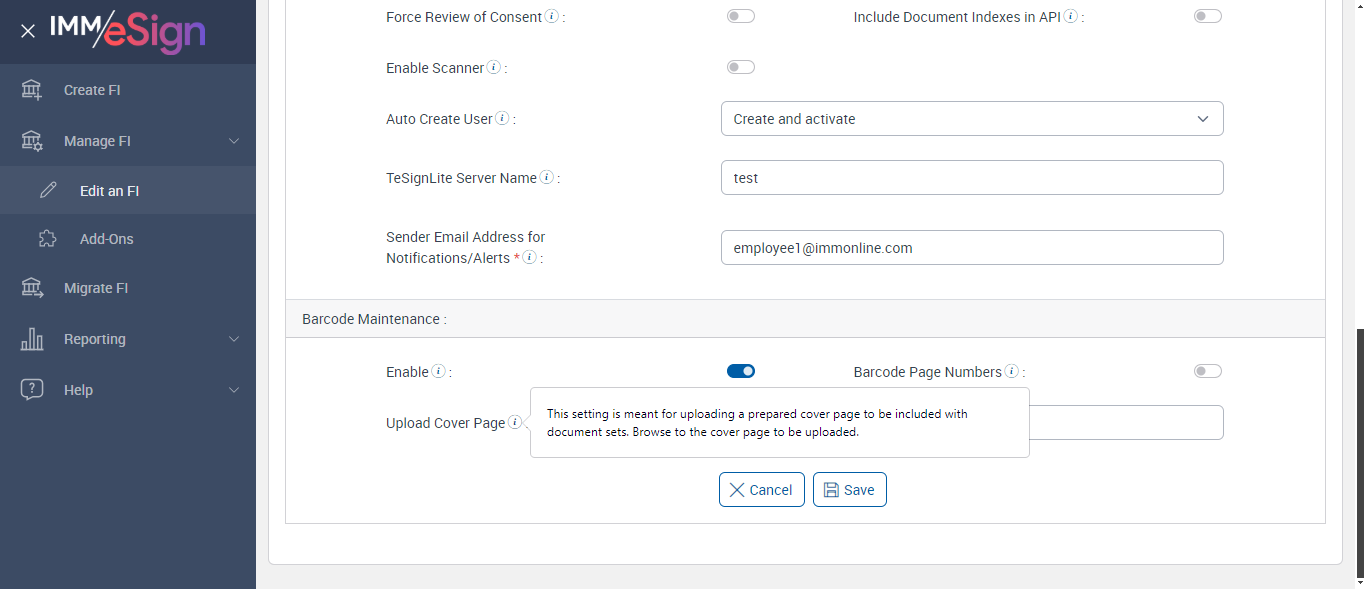1366x589 pixels.
Task: Click info icon next to Enable Scanner
Action: click(x=493, y=68)
